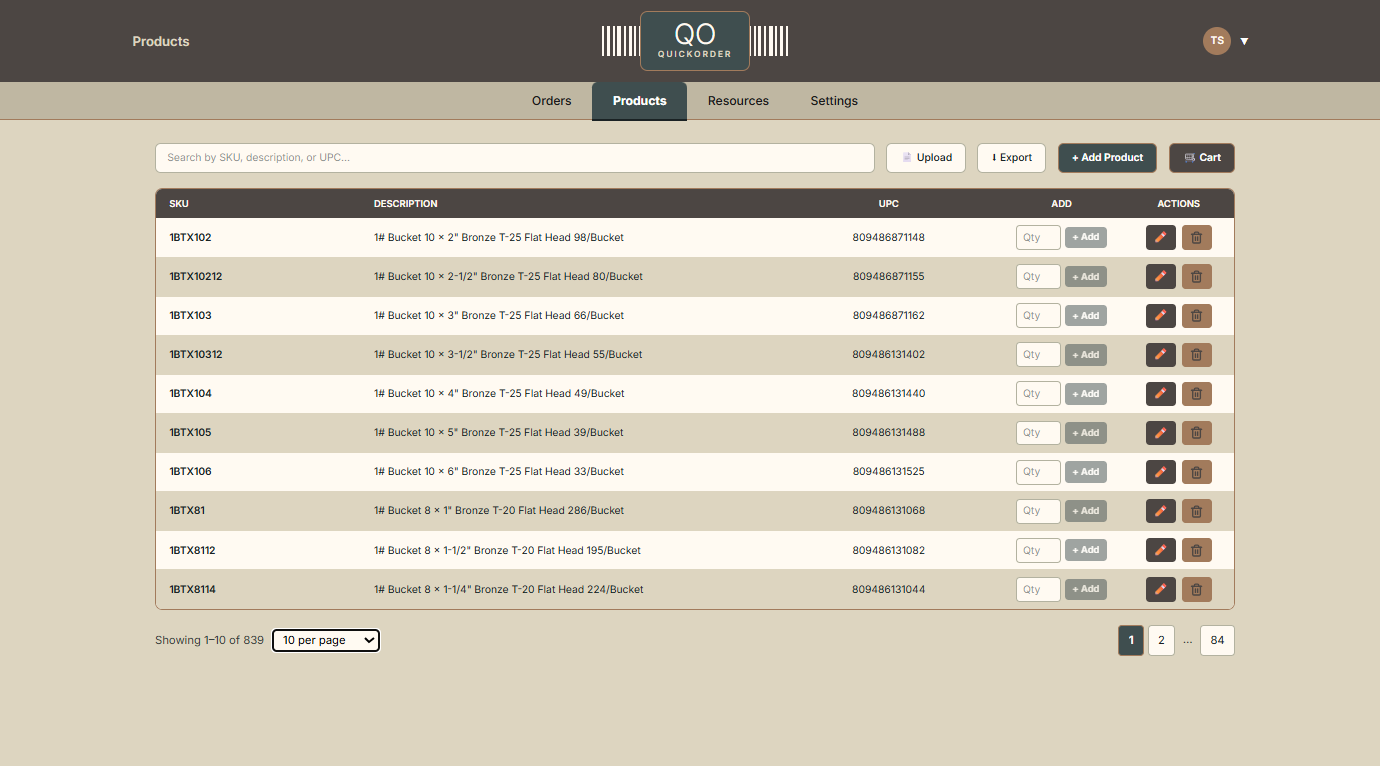This screenshot has width=1380, height=766.
Task: Go to the Settings tab
Action: (834, 101)
